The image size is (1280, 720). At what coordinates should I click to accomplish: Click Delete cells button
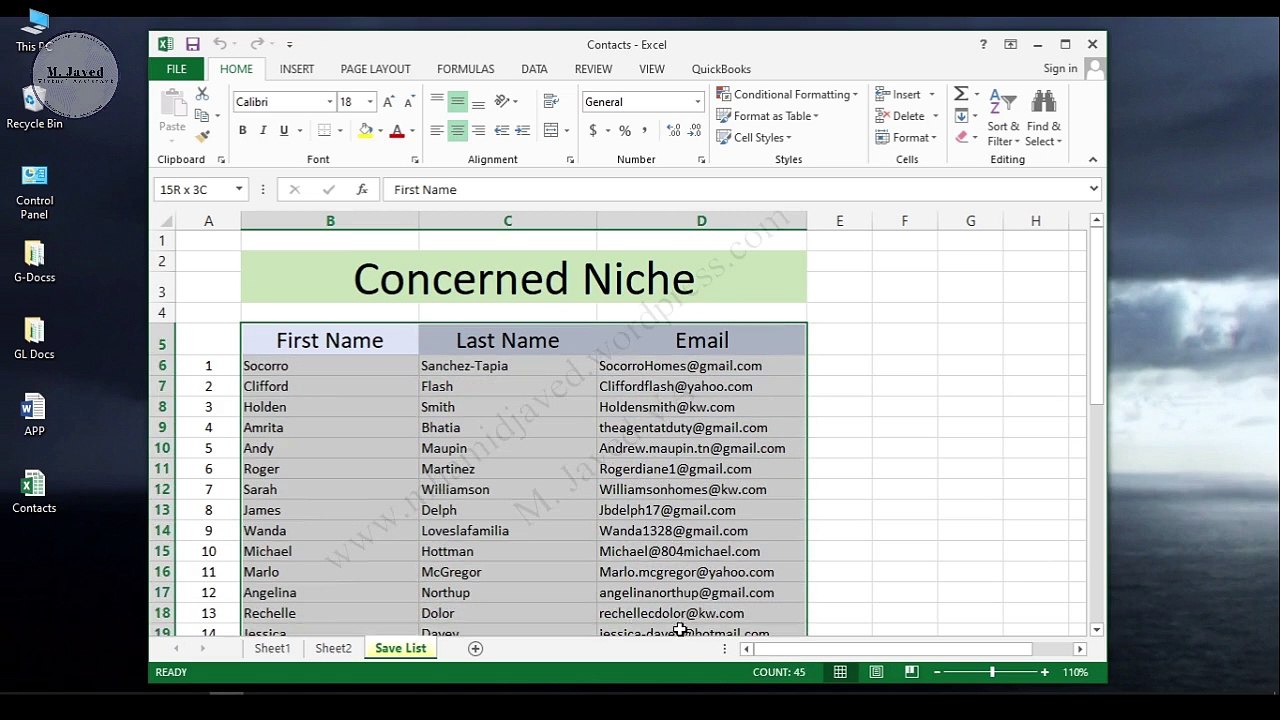(x=900, y=116)
